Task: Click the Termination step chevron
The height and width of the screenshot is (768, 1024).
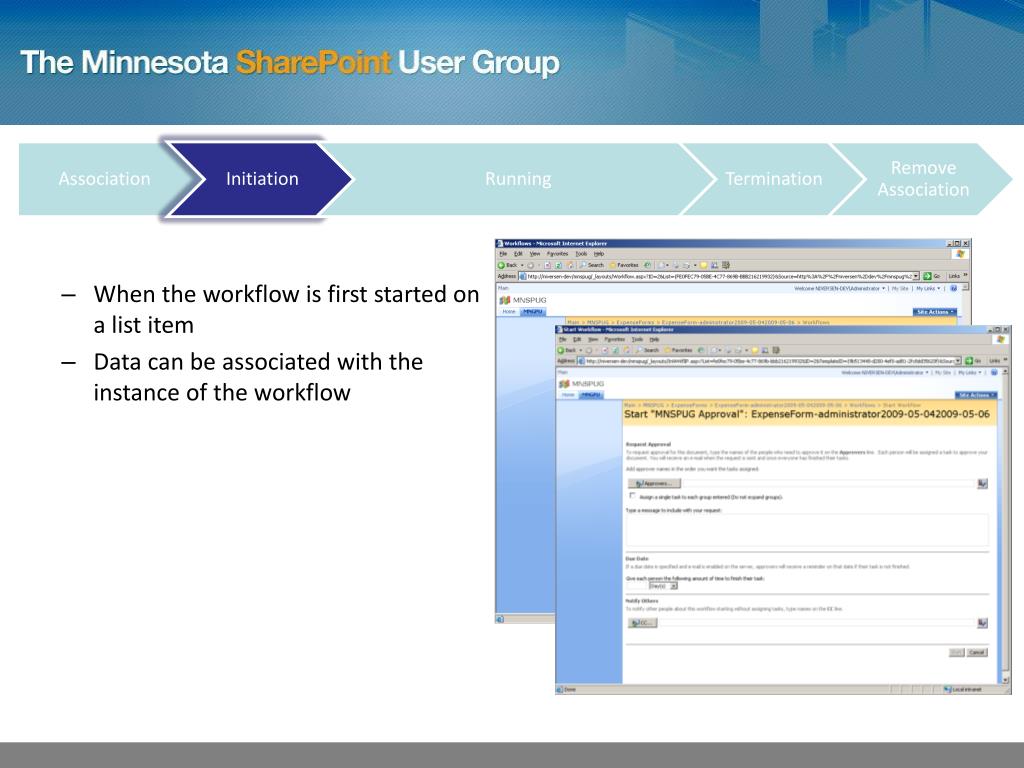Action: [x=773, y=179]
